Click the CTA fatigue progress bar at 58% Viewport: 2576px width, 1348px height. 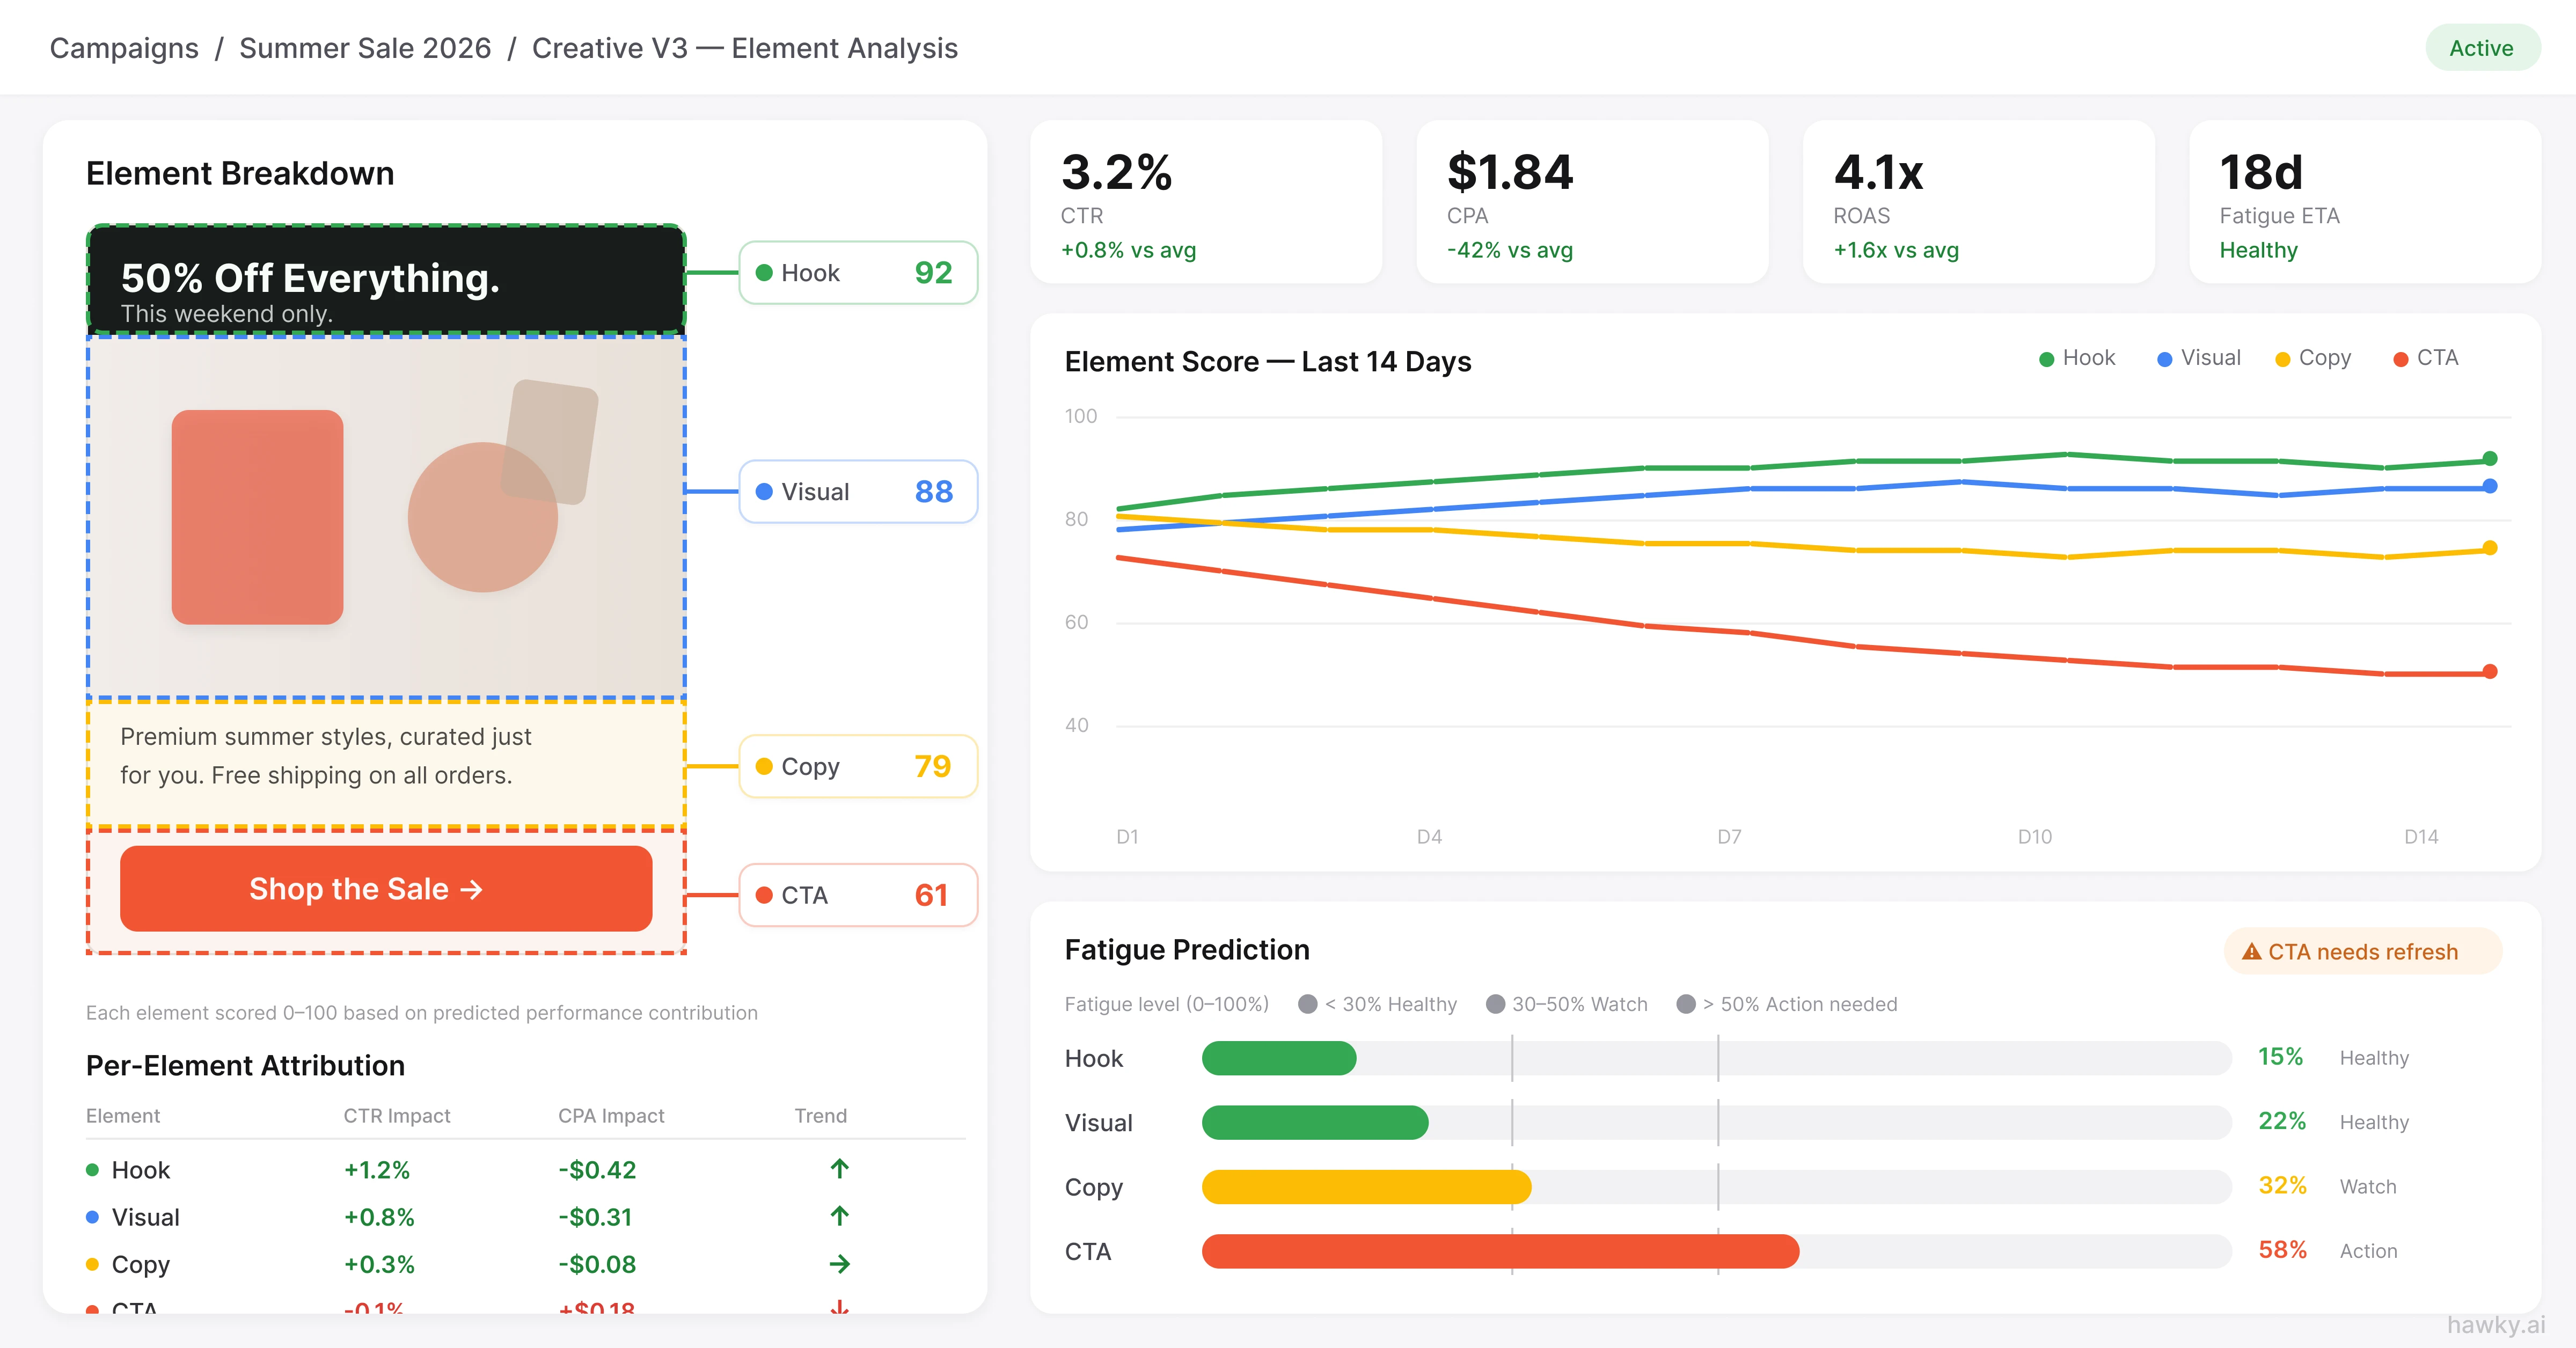1500,1251
